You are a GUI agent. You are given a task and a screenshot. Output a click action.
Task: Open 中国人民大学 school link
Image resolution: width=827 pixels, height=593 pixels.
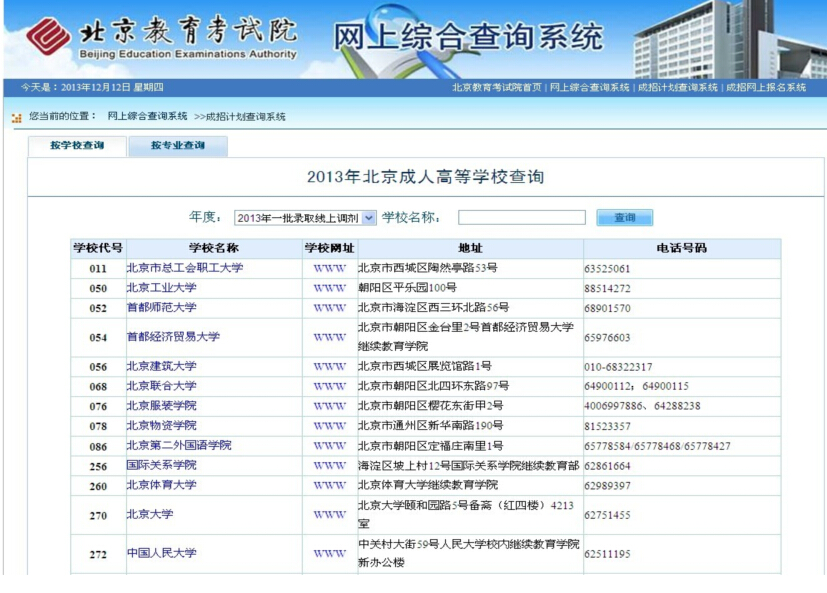click(161, 553)
